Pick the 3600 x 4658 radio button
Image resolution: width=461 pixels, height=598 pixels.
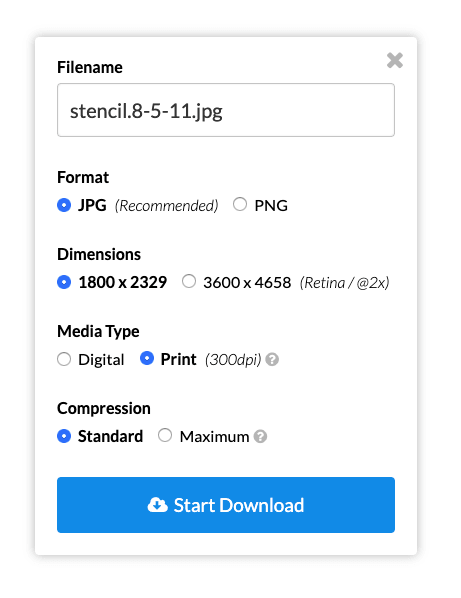189,281
